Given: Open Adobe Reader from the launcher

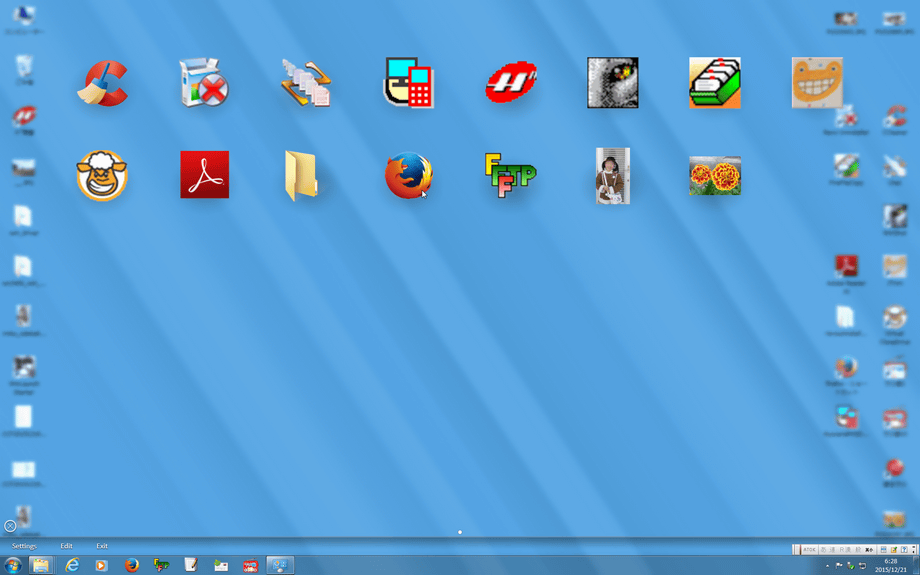Looking at the screenshot, I should click(x=204, y=175).
